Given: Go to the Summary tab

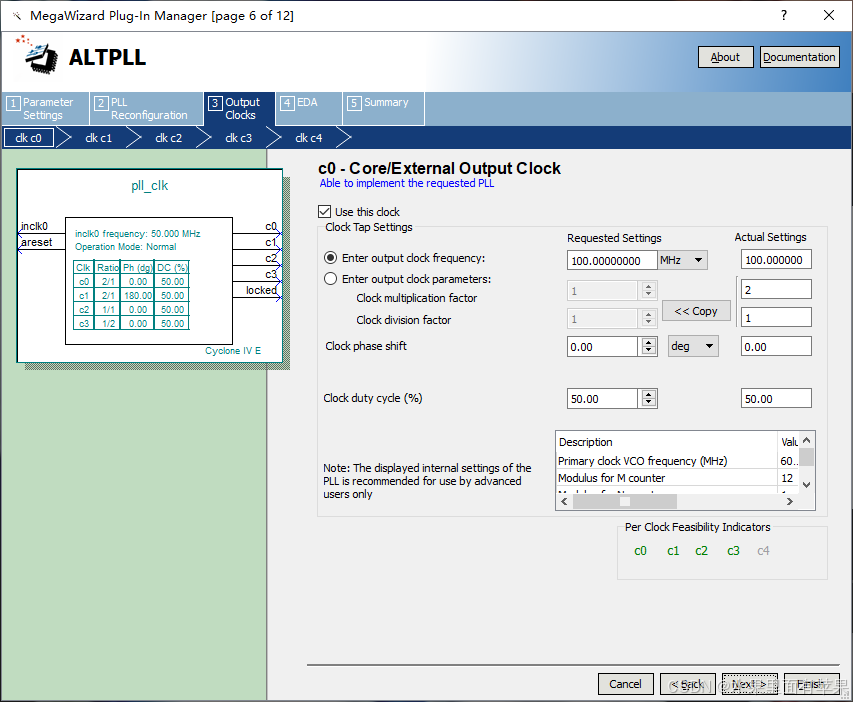Looking at the screenshot, I should pos(384,108).
